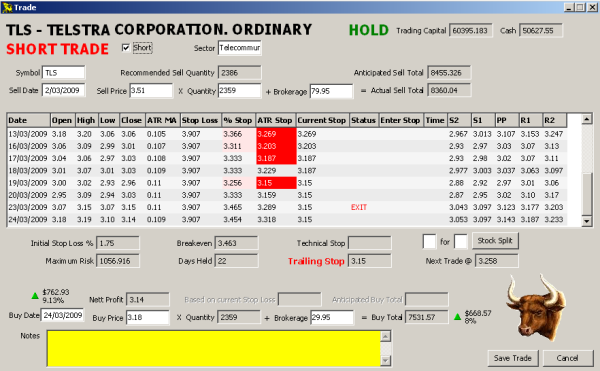
Task: Click the PP column header
Action: [507, 120]
